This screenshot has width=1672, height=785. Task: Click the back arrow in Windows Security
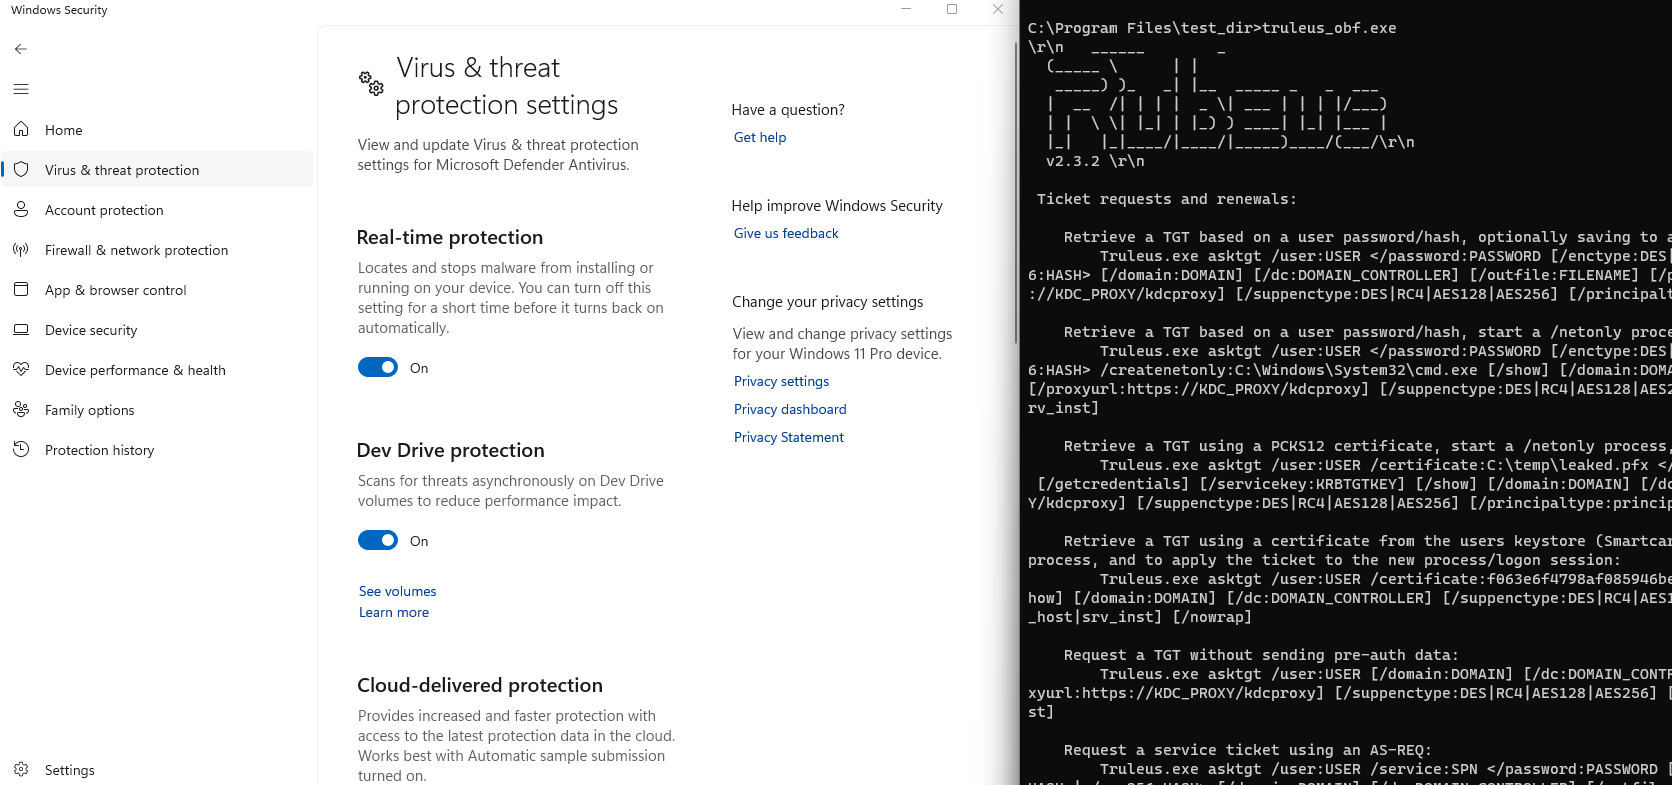point(21,49)
